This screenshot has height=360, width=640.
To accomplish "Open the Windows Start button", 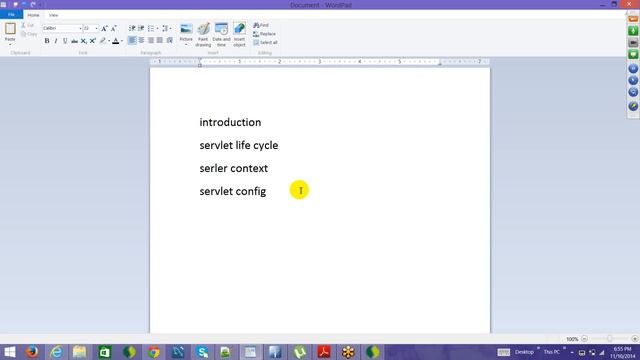I will 9,352.
